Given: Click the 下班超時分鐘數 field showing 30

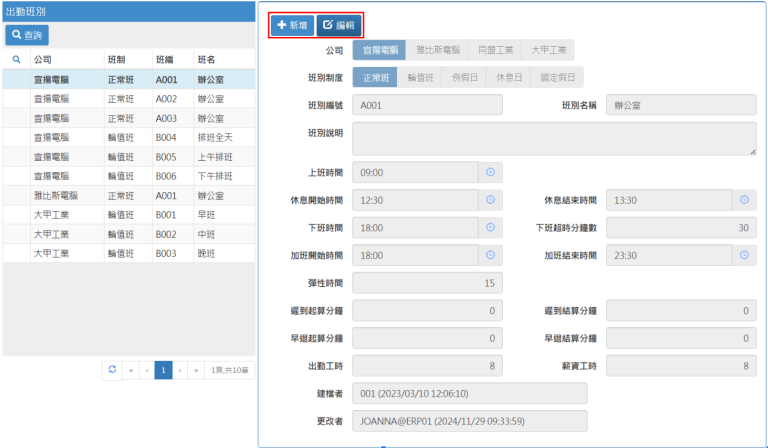Looking at the screenshot, I should (x=681, y=228).
